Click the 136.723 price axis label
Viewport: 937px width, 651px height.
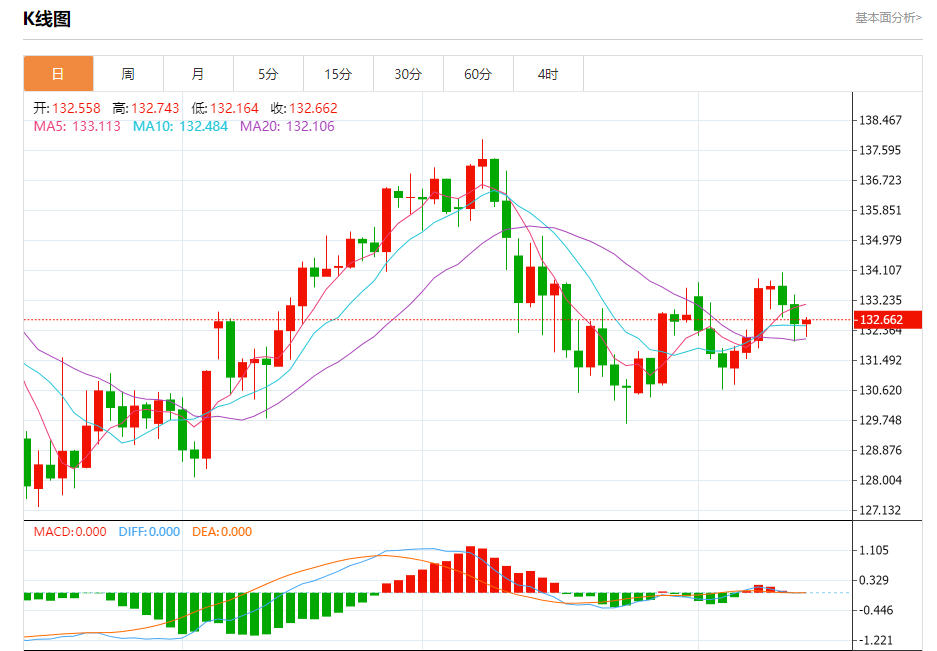tap(880, 180)
